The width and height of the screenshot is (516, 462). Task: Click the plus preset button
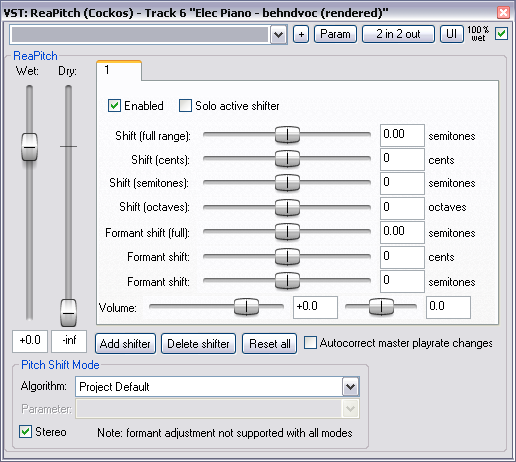coord(301,34)
